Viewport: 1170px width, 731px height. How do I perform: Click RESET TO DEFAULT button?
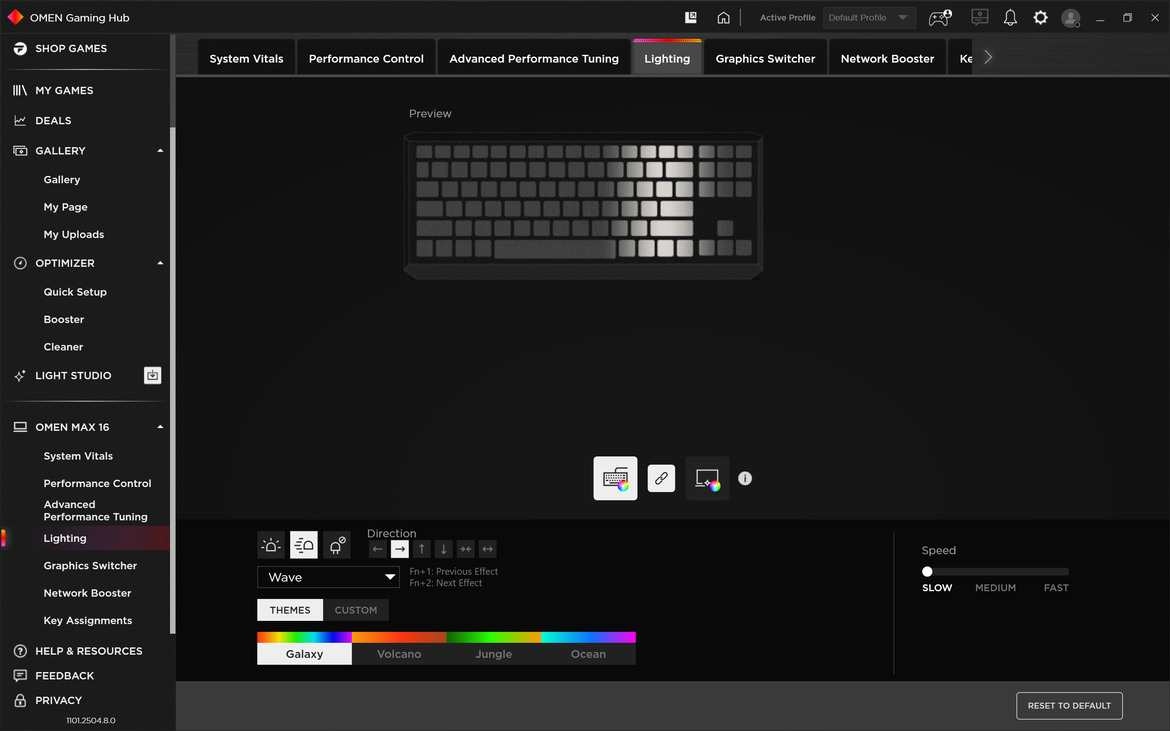[x=1069, y=706]
